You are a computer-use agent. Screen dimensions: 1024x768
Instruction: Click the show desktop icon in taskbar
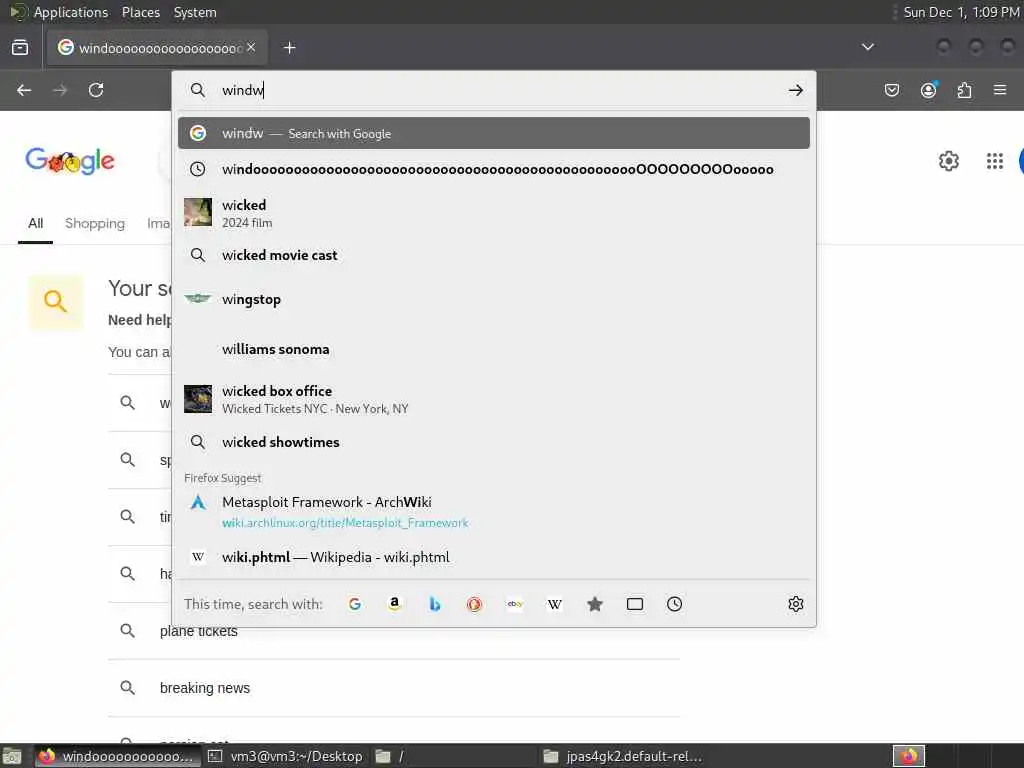point(12,757)
